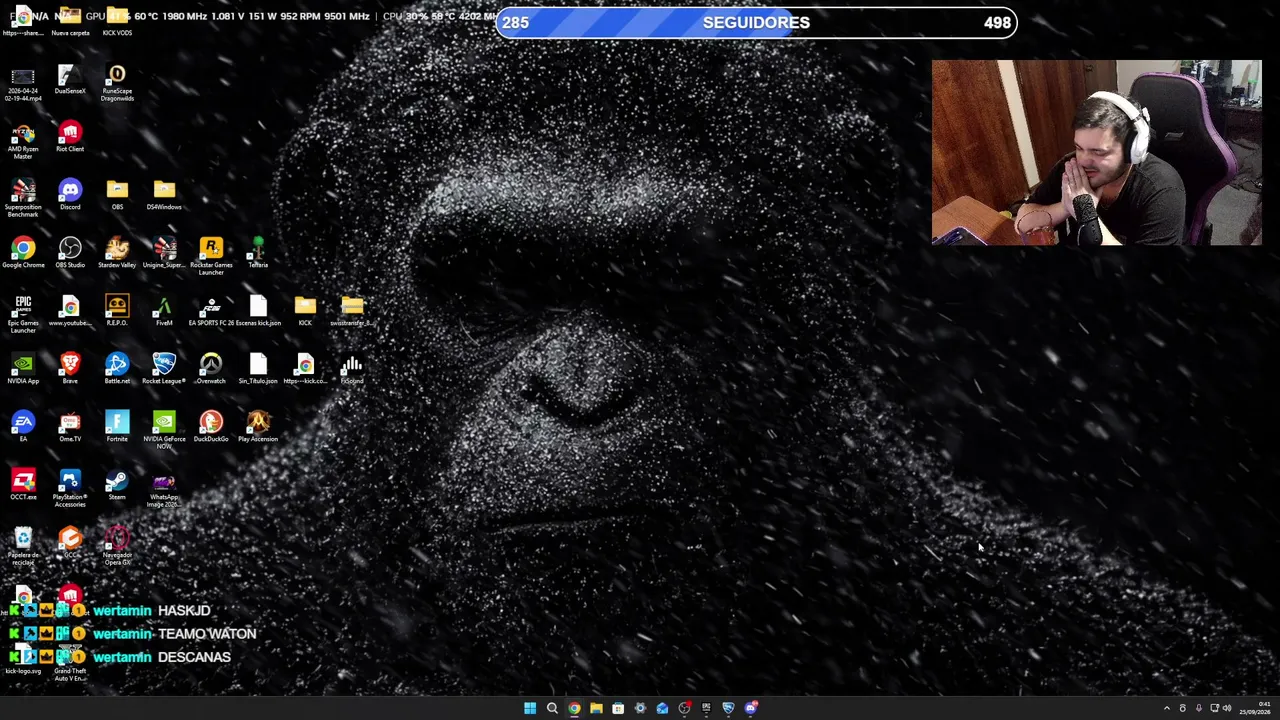This screenshot has width=1280, height=720.
Task: Select the Rocket League shortcut
Action: (x=164, y=368)
